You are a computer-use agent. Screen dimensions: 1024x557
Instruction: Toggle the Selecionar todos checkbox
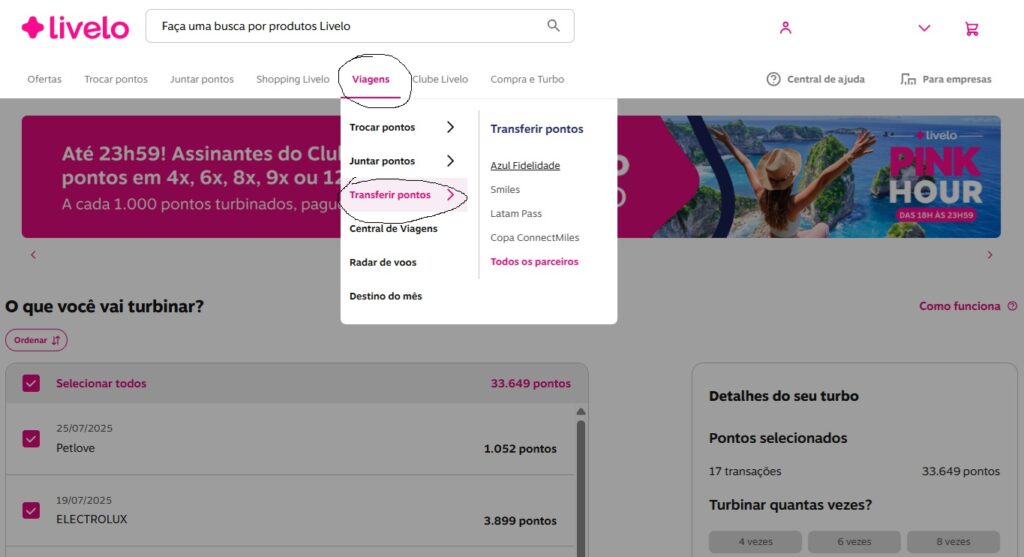pyautogui.click(x=31, y=383)
